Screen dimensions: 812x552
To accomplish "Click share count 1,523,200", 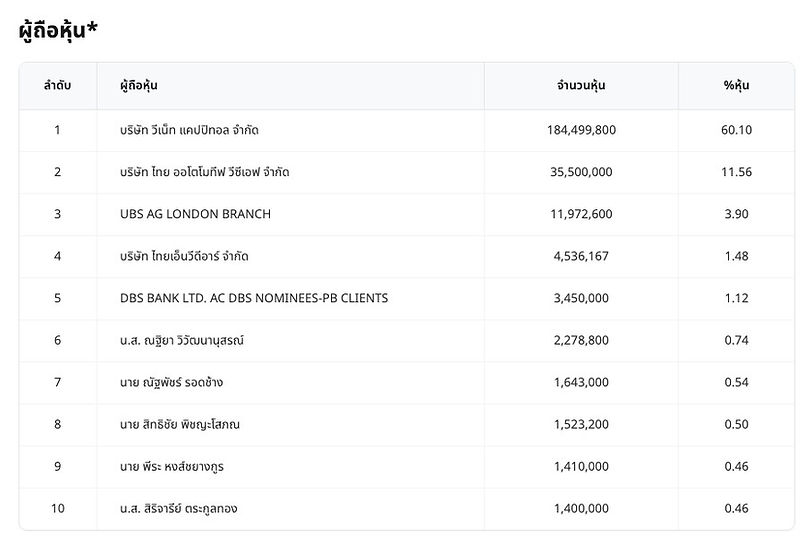I will (581, 425).
